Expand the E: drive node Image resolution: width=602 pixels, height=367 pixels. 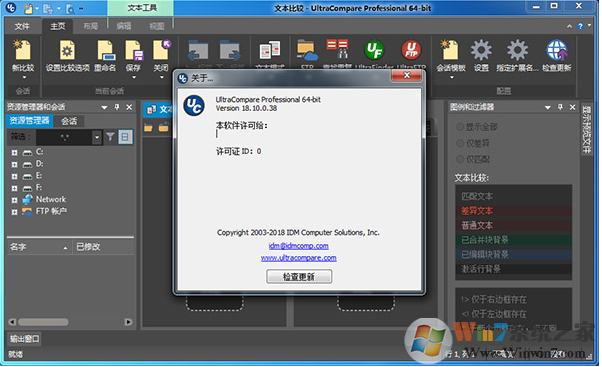pos(14,177)
